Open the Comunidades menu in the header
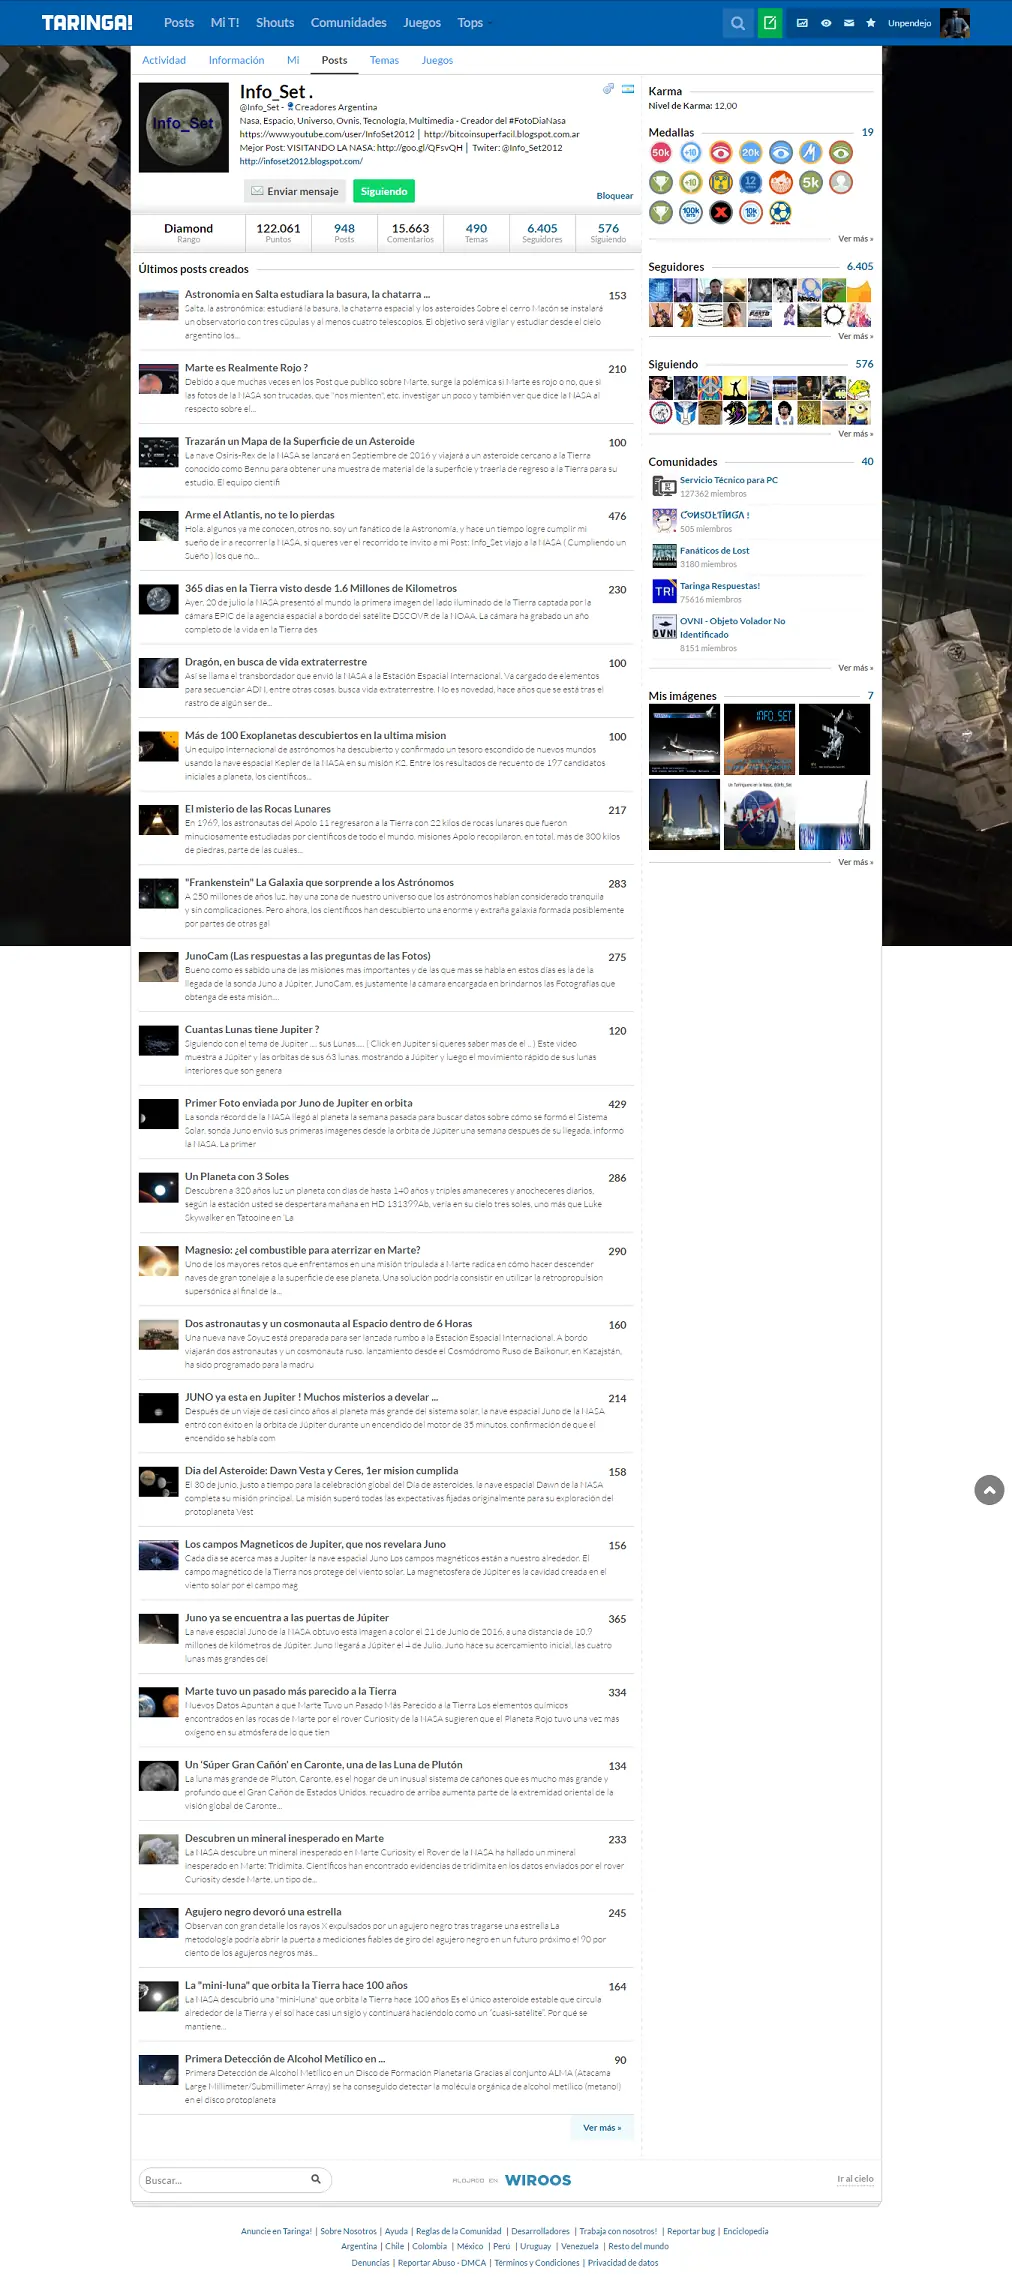This screenshot has height=2277, width=1012. click(x=348, y=23)
